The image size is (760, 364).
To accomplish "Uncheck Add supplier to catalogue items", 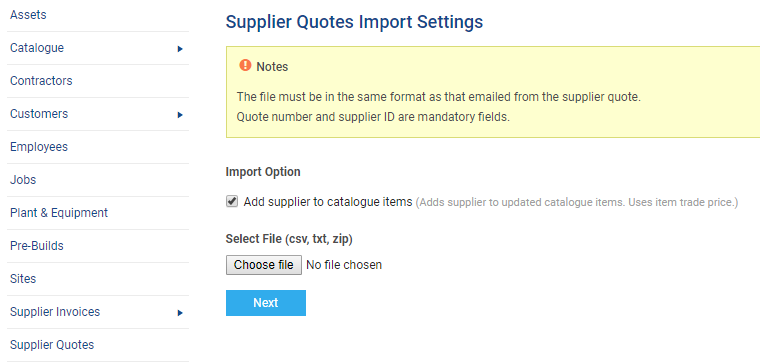I will pyautogui.click(x=232, y=201).
